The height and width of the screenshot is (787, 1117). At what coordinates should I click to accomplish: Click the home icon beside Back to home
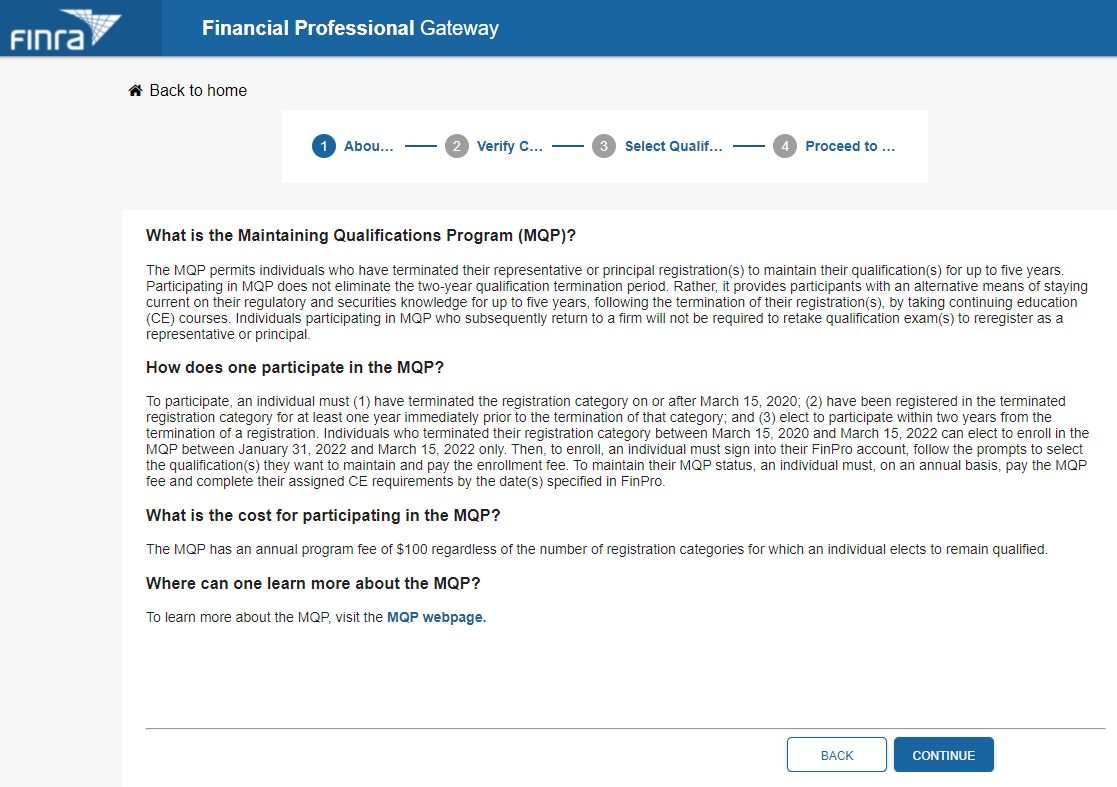coord(136,91)
